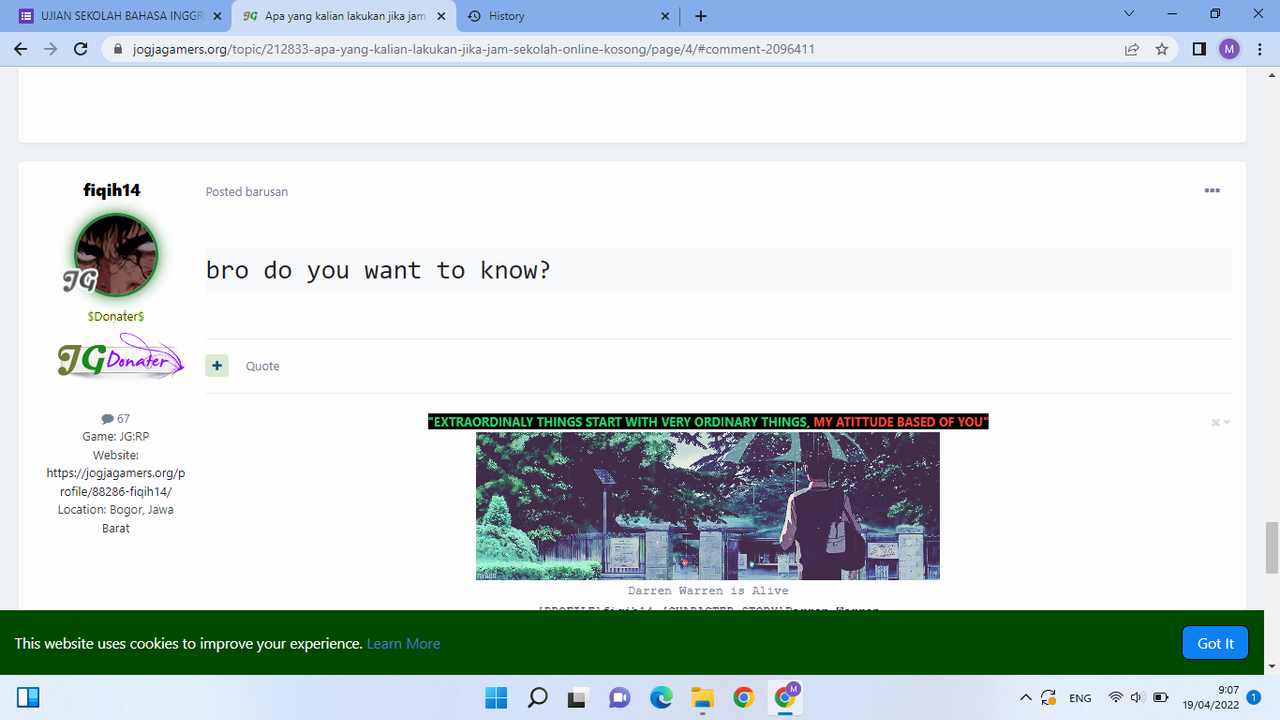1280x720 pixels.
Task: Click the $Donater$ group label
Action: (116, 316)
